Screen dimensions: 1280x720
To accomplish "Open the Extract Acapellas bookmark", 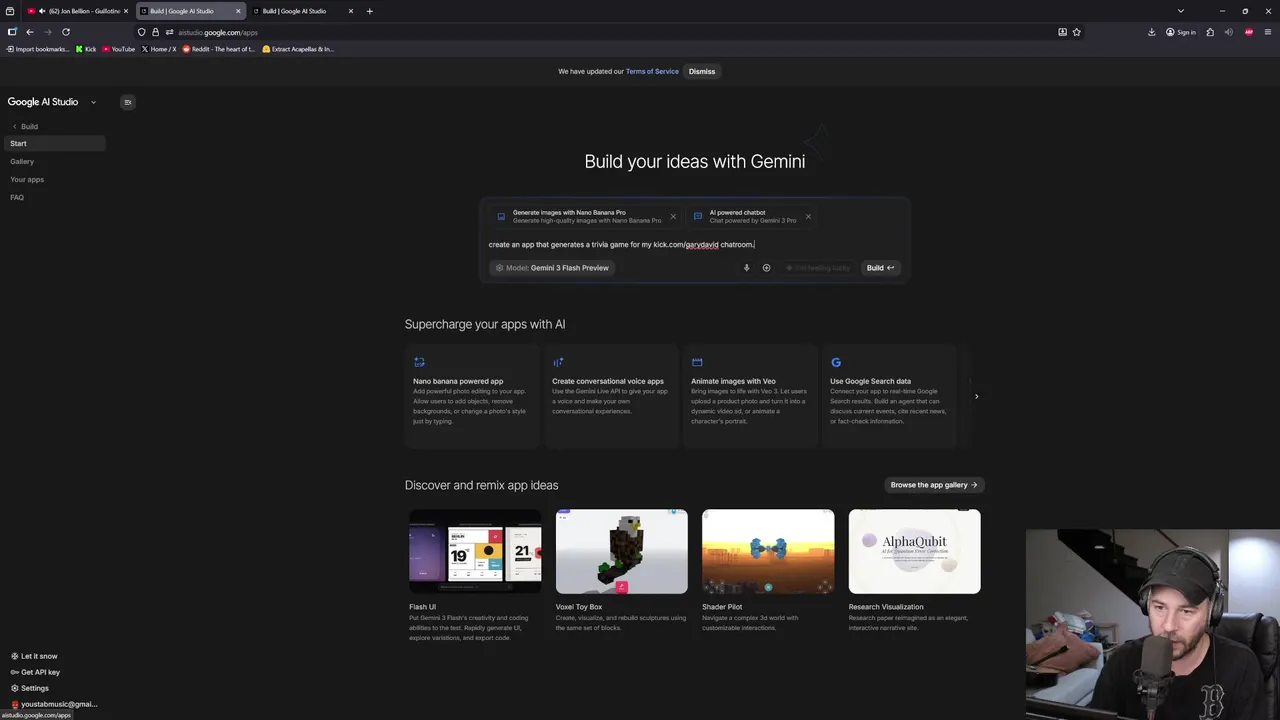I will coord(298,49).
